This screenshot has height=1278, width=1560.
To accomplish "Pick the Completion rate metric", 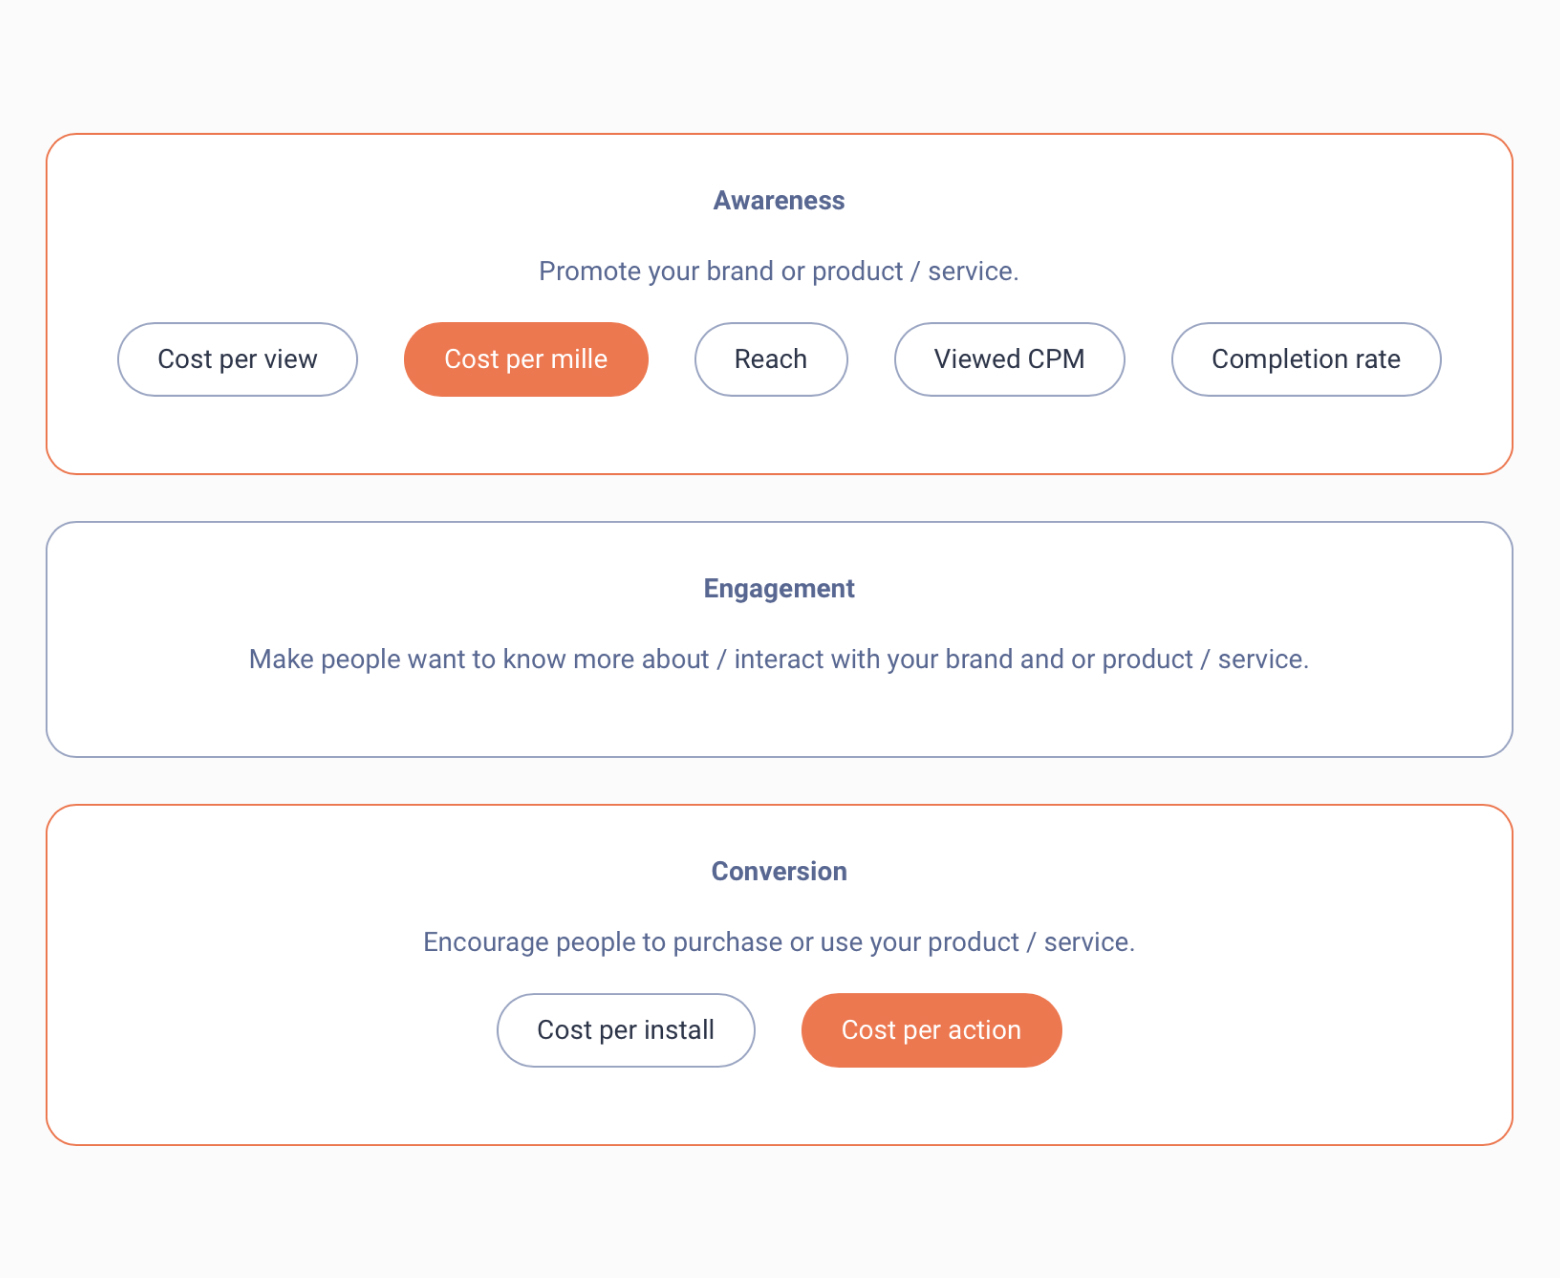I will [x=1306, y=359].
